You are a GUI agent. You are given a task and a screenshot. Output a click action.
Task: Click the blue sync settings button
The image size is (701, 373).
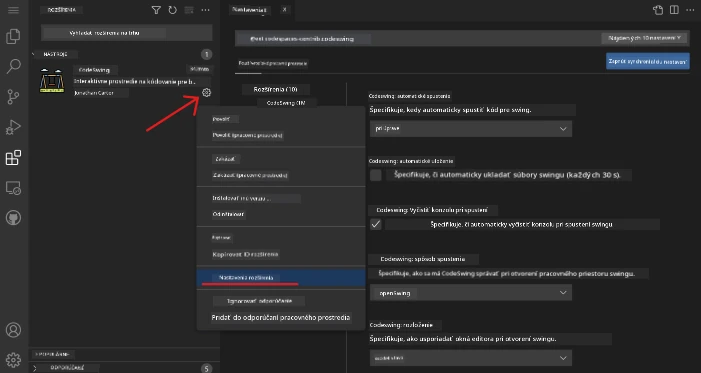(x=647, y=61)
